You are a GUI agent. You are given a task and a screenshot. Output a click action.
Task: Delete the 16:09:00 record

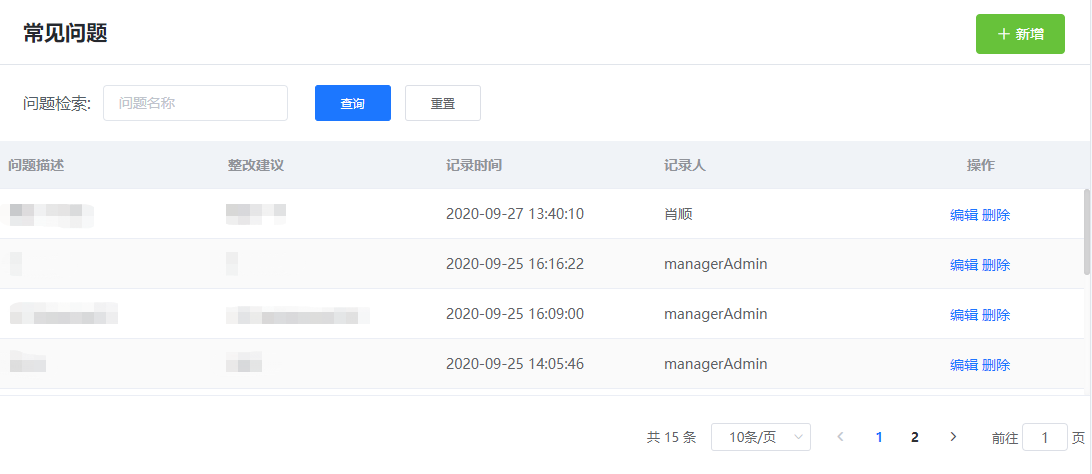996,315
